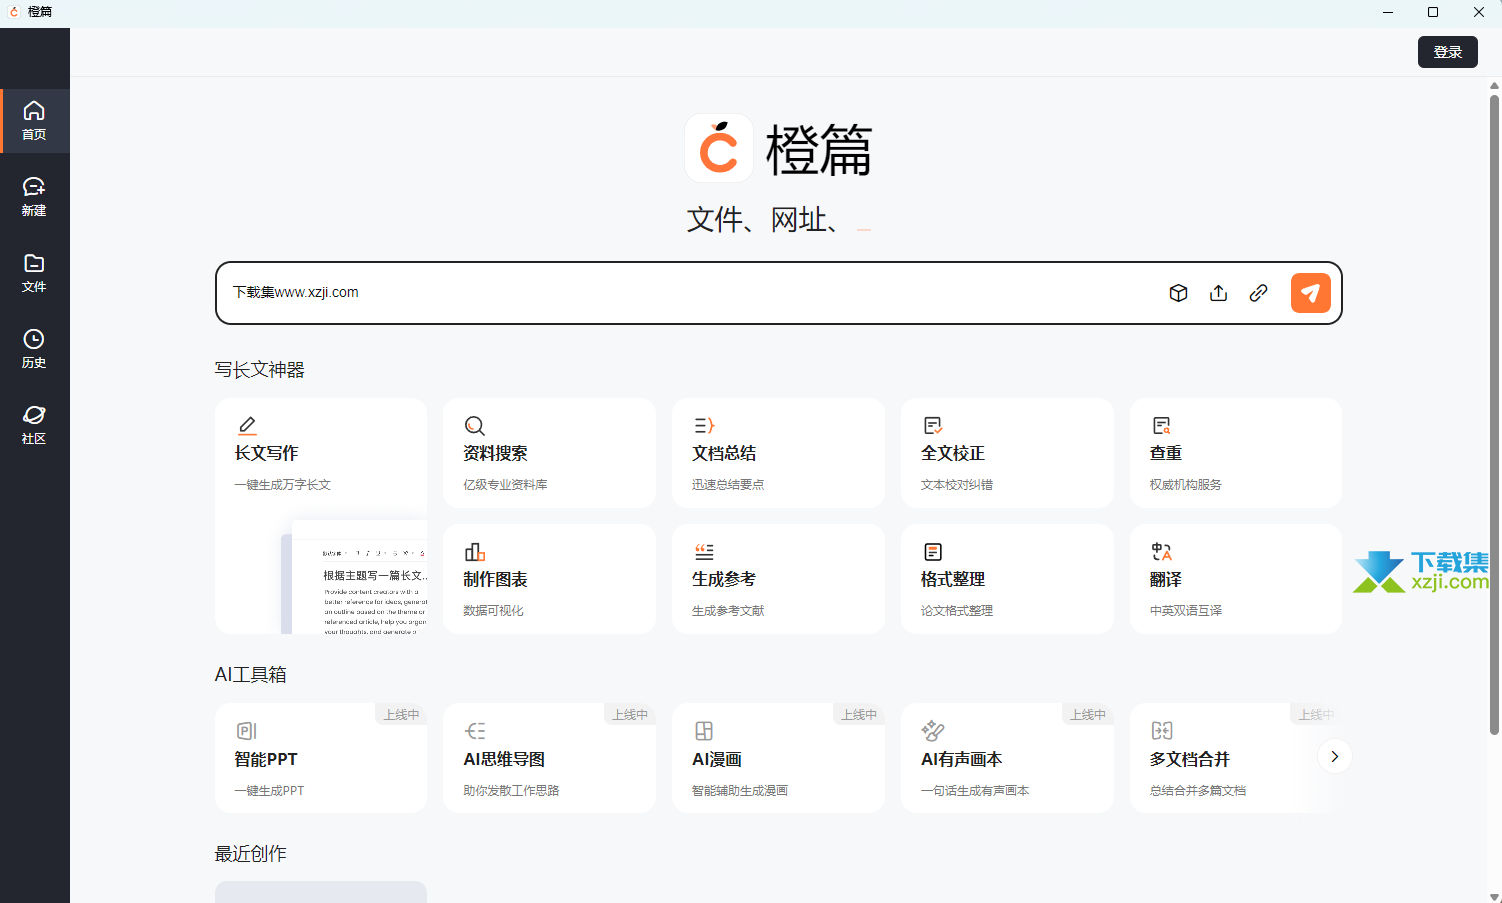Click the 制作图表 chart icon
This screenshot has height=903, width=1502.
point(474,552)
